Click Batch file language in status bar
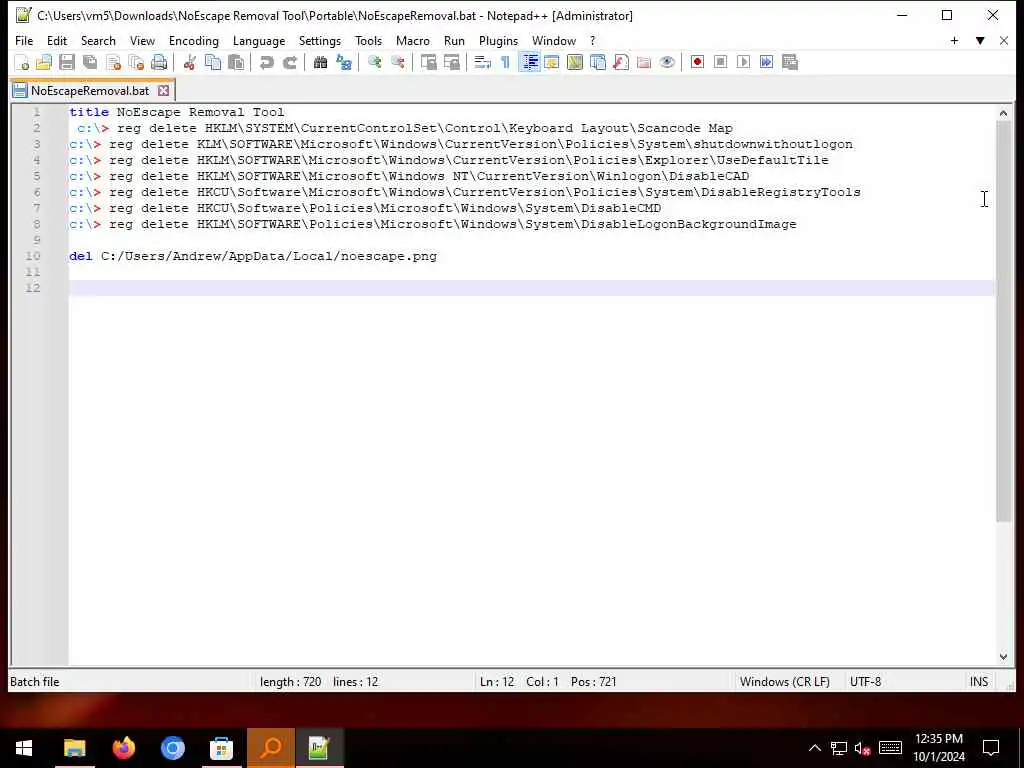The width and height of the screenshot is (1024, 768). pos(35,682)
